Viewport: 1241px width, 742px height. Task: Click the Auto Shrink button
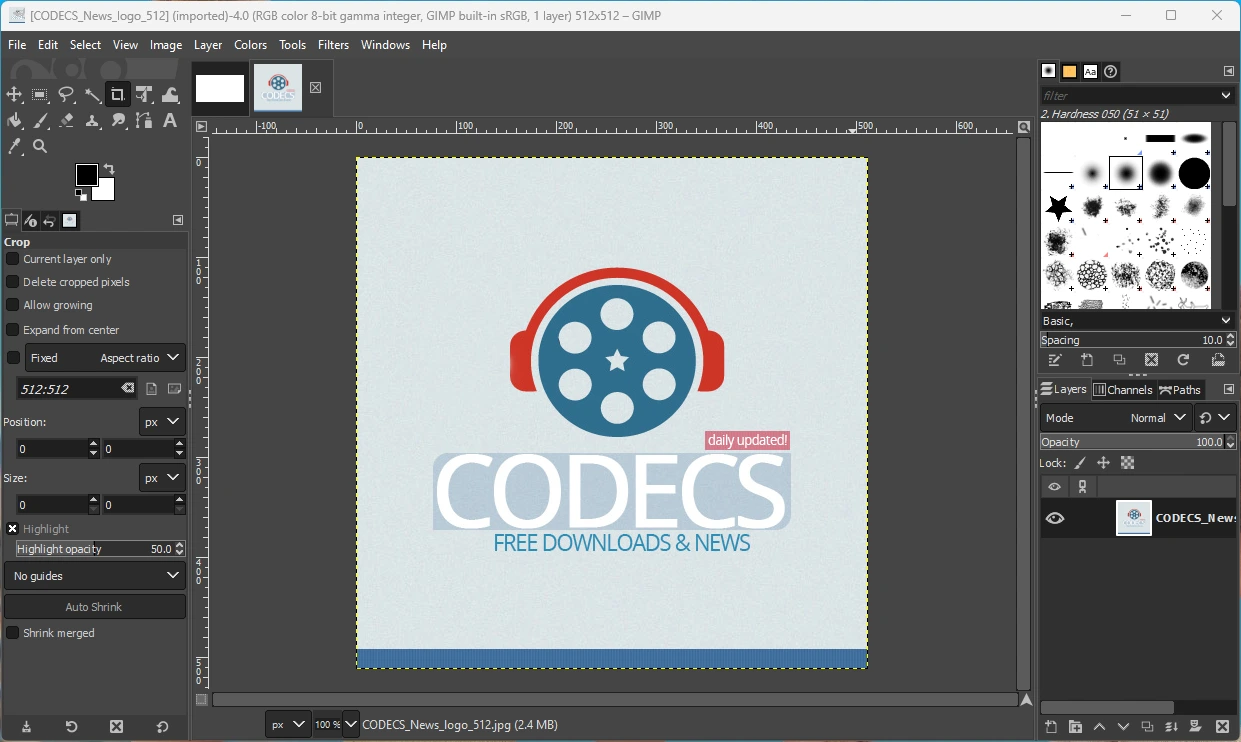pos(95,607)
